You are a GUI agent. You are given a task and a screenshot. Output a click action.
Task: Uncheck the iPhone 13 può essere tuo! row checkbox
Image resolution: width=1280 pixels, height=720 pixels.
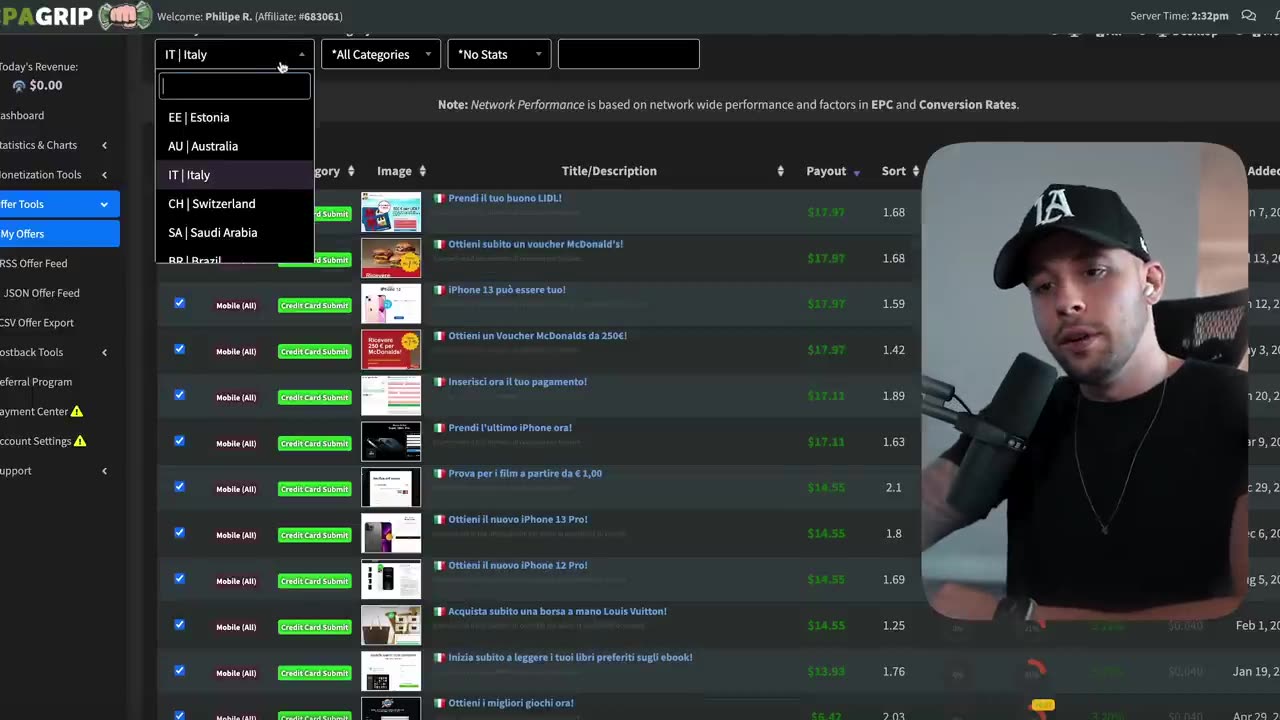coord(179,303)
